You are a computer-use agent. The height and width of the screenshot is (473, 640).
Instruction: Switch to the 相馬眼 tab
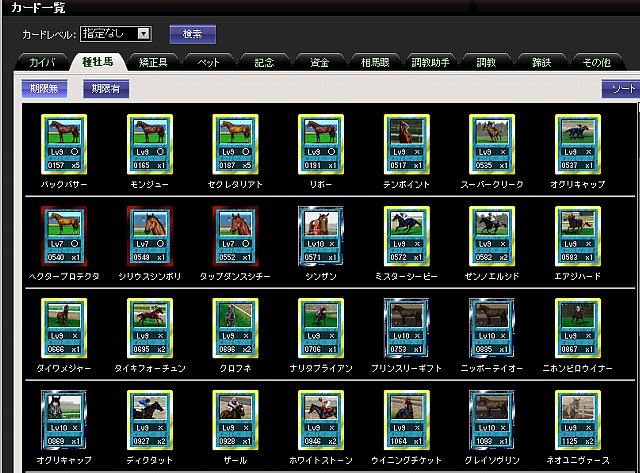pos(375,62)
